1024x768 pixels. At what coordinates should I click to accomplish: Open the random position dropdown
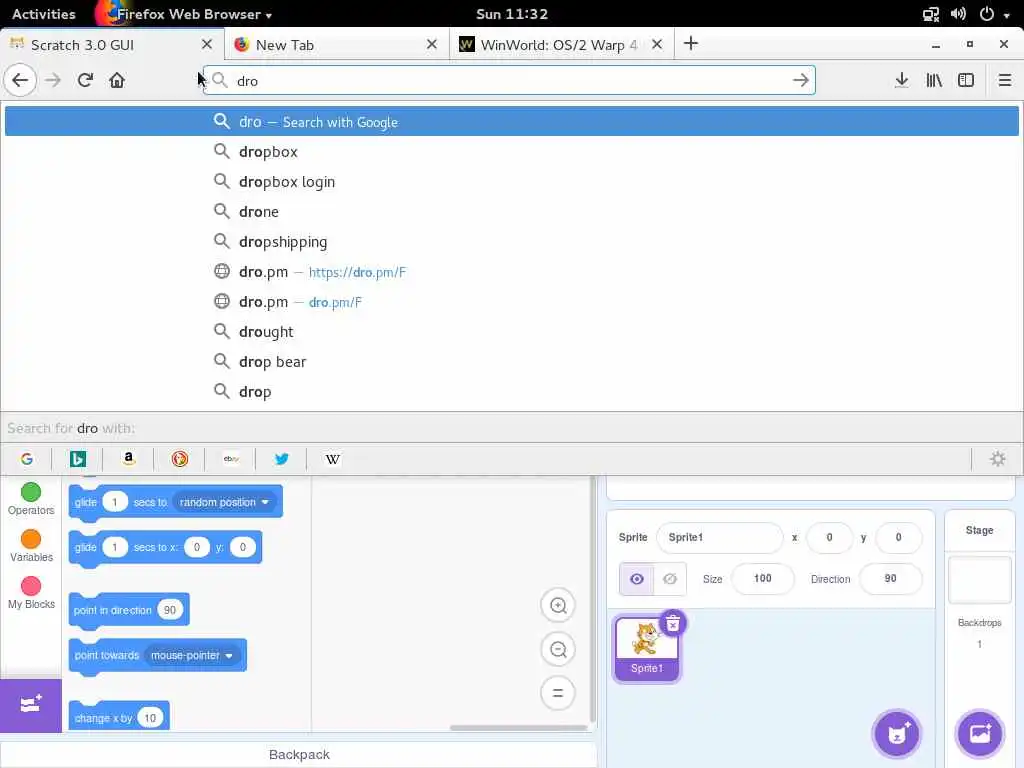tap(224, 502)
